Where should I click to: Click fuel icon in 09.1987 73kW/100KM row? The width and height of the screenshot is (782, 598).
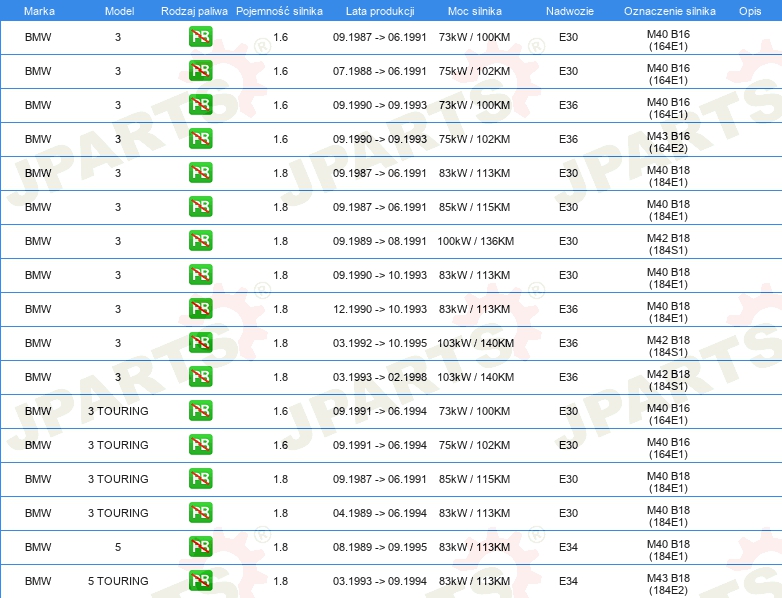(200, 37)
